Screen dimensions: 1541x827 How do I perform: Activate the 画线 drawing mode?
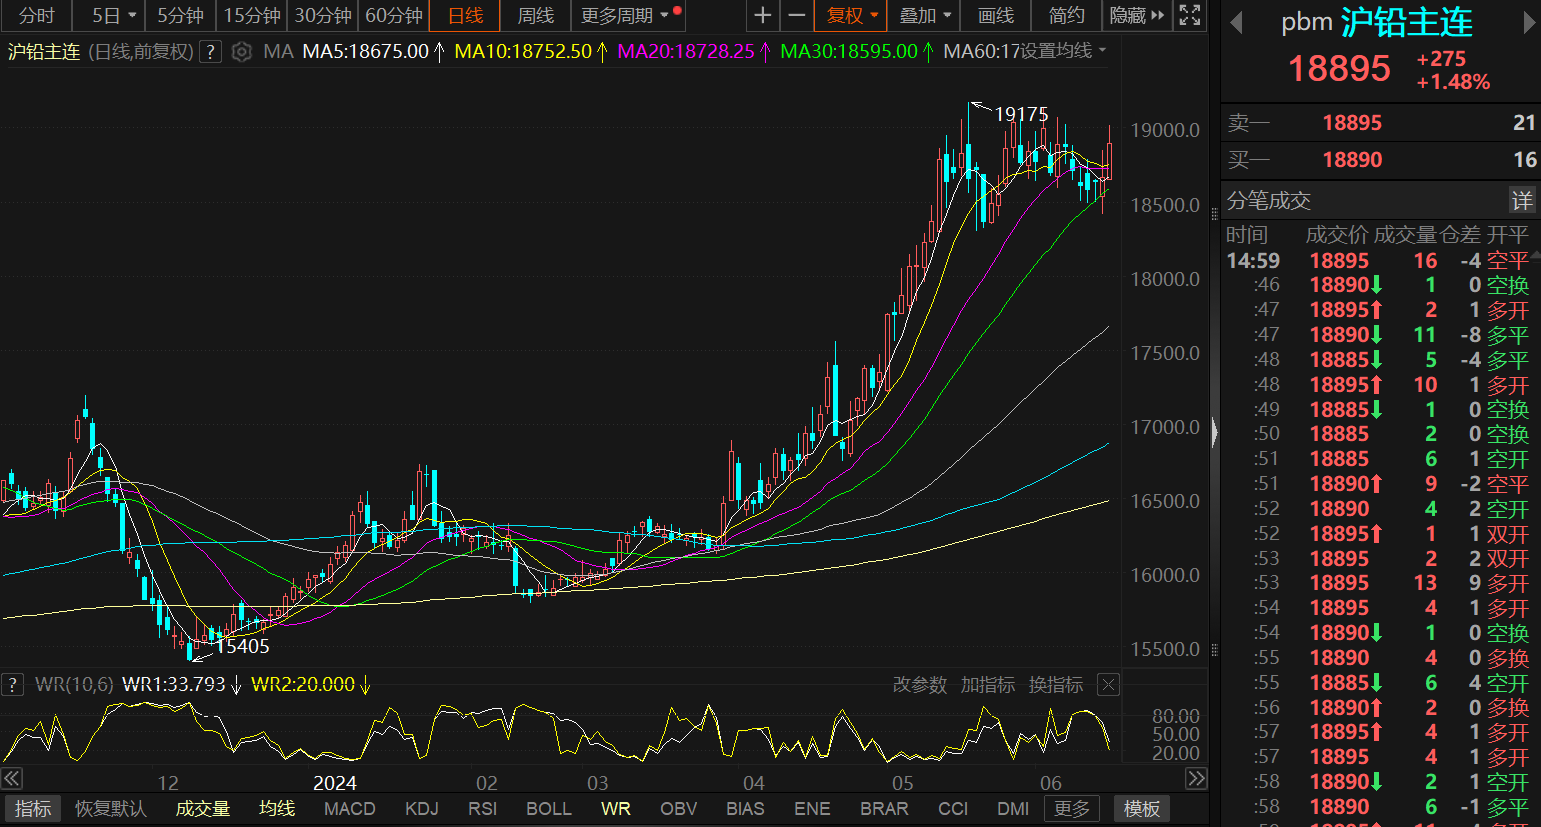(x=995, y=16)
